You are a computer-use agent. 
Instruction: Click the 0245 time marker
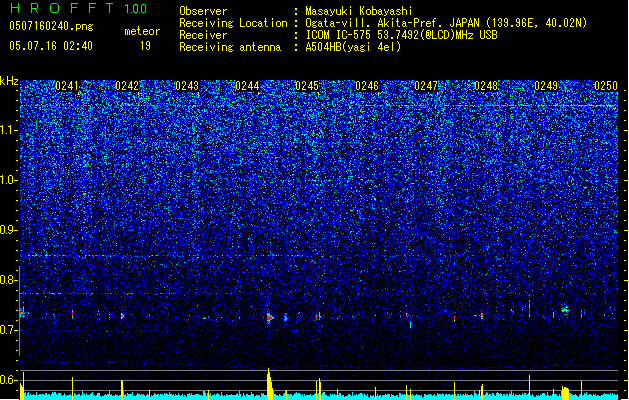(307, 86)
